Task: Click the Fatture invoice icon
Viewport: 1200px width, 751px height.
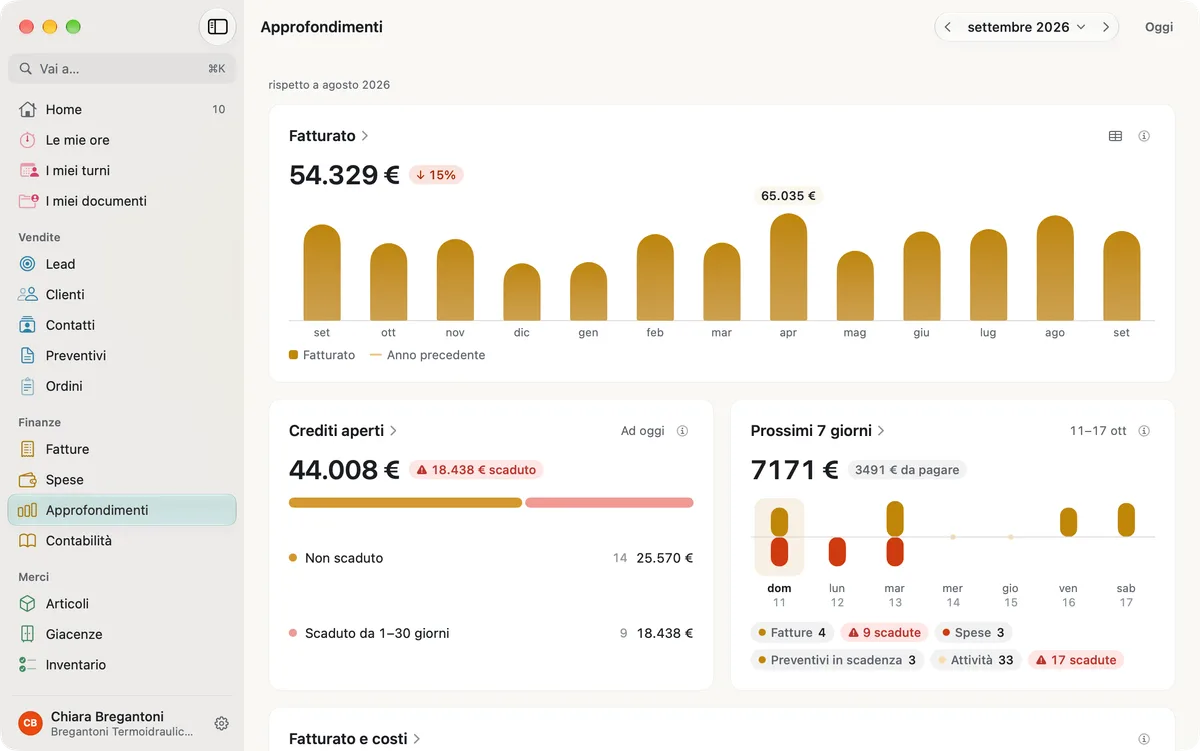Action: 28,449
